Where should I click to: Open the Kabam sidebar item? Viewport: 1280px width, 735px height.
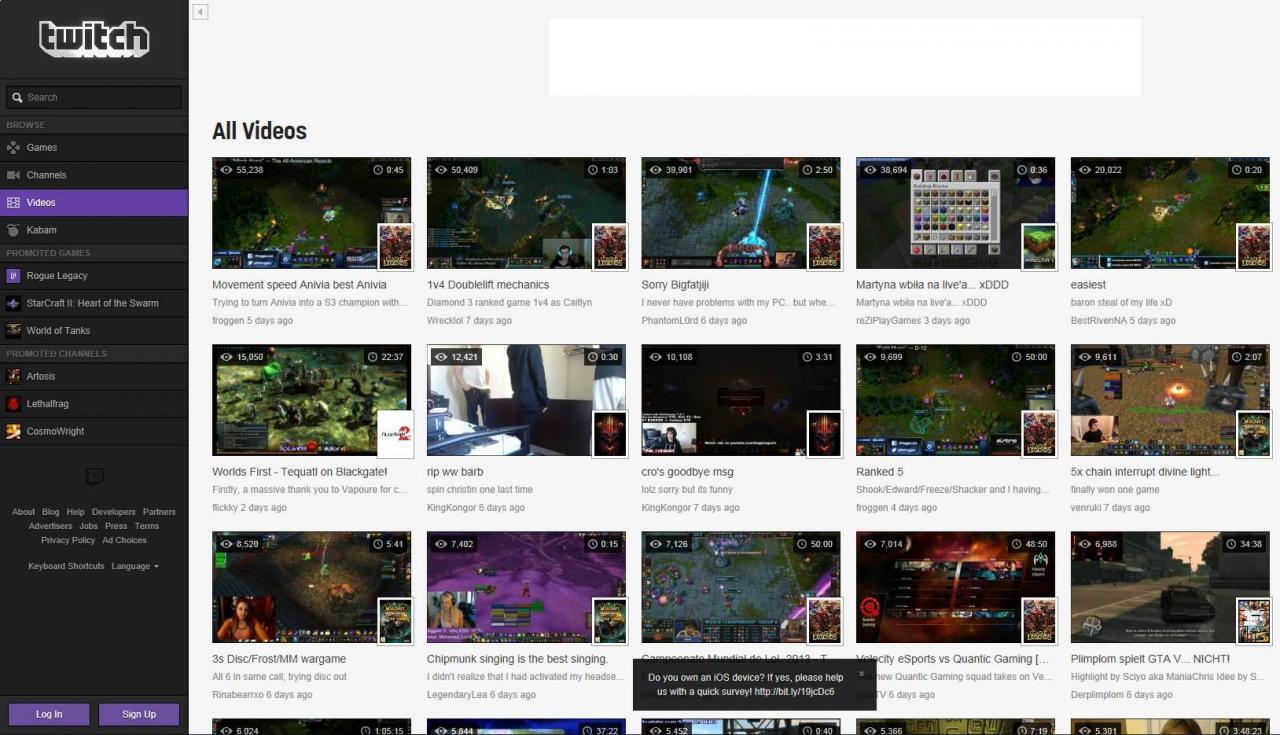click(94, 230)
